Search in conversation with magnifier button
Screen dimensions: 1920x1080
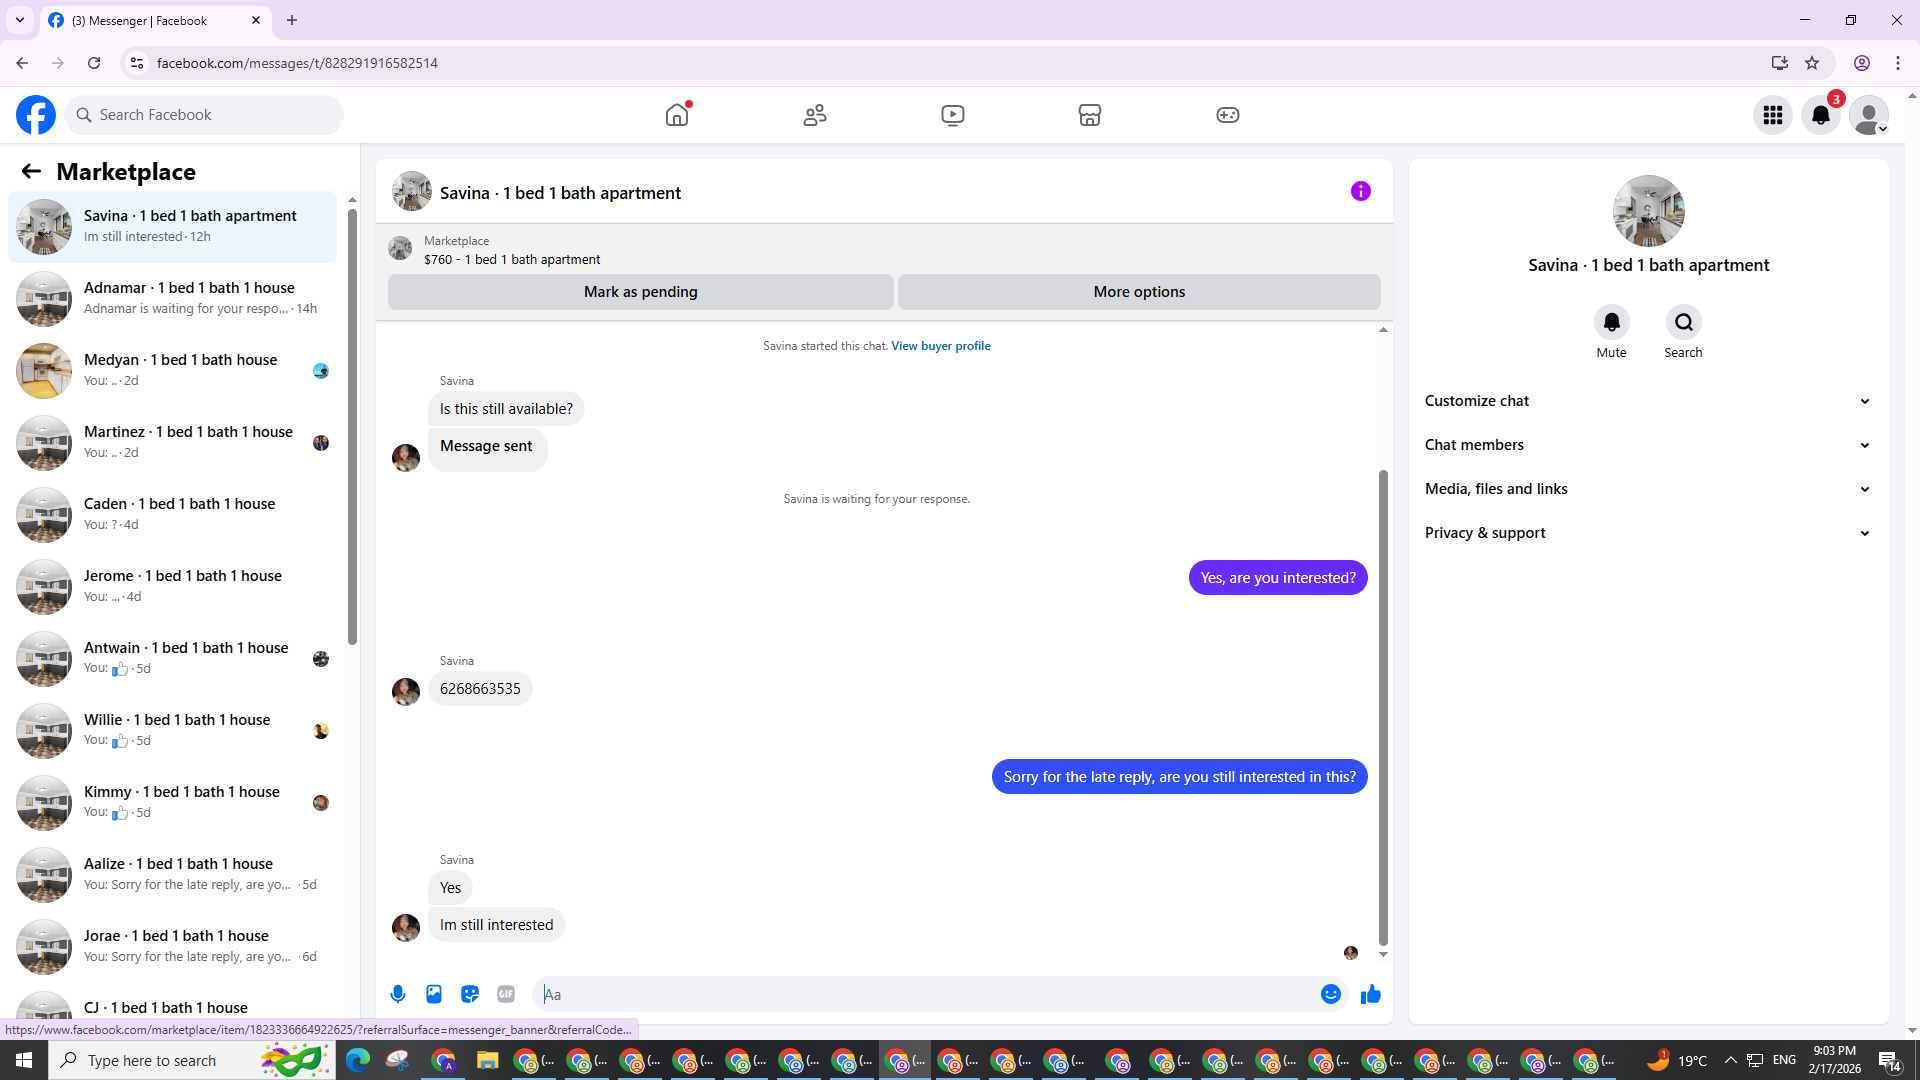click(x=1683, y=322)
